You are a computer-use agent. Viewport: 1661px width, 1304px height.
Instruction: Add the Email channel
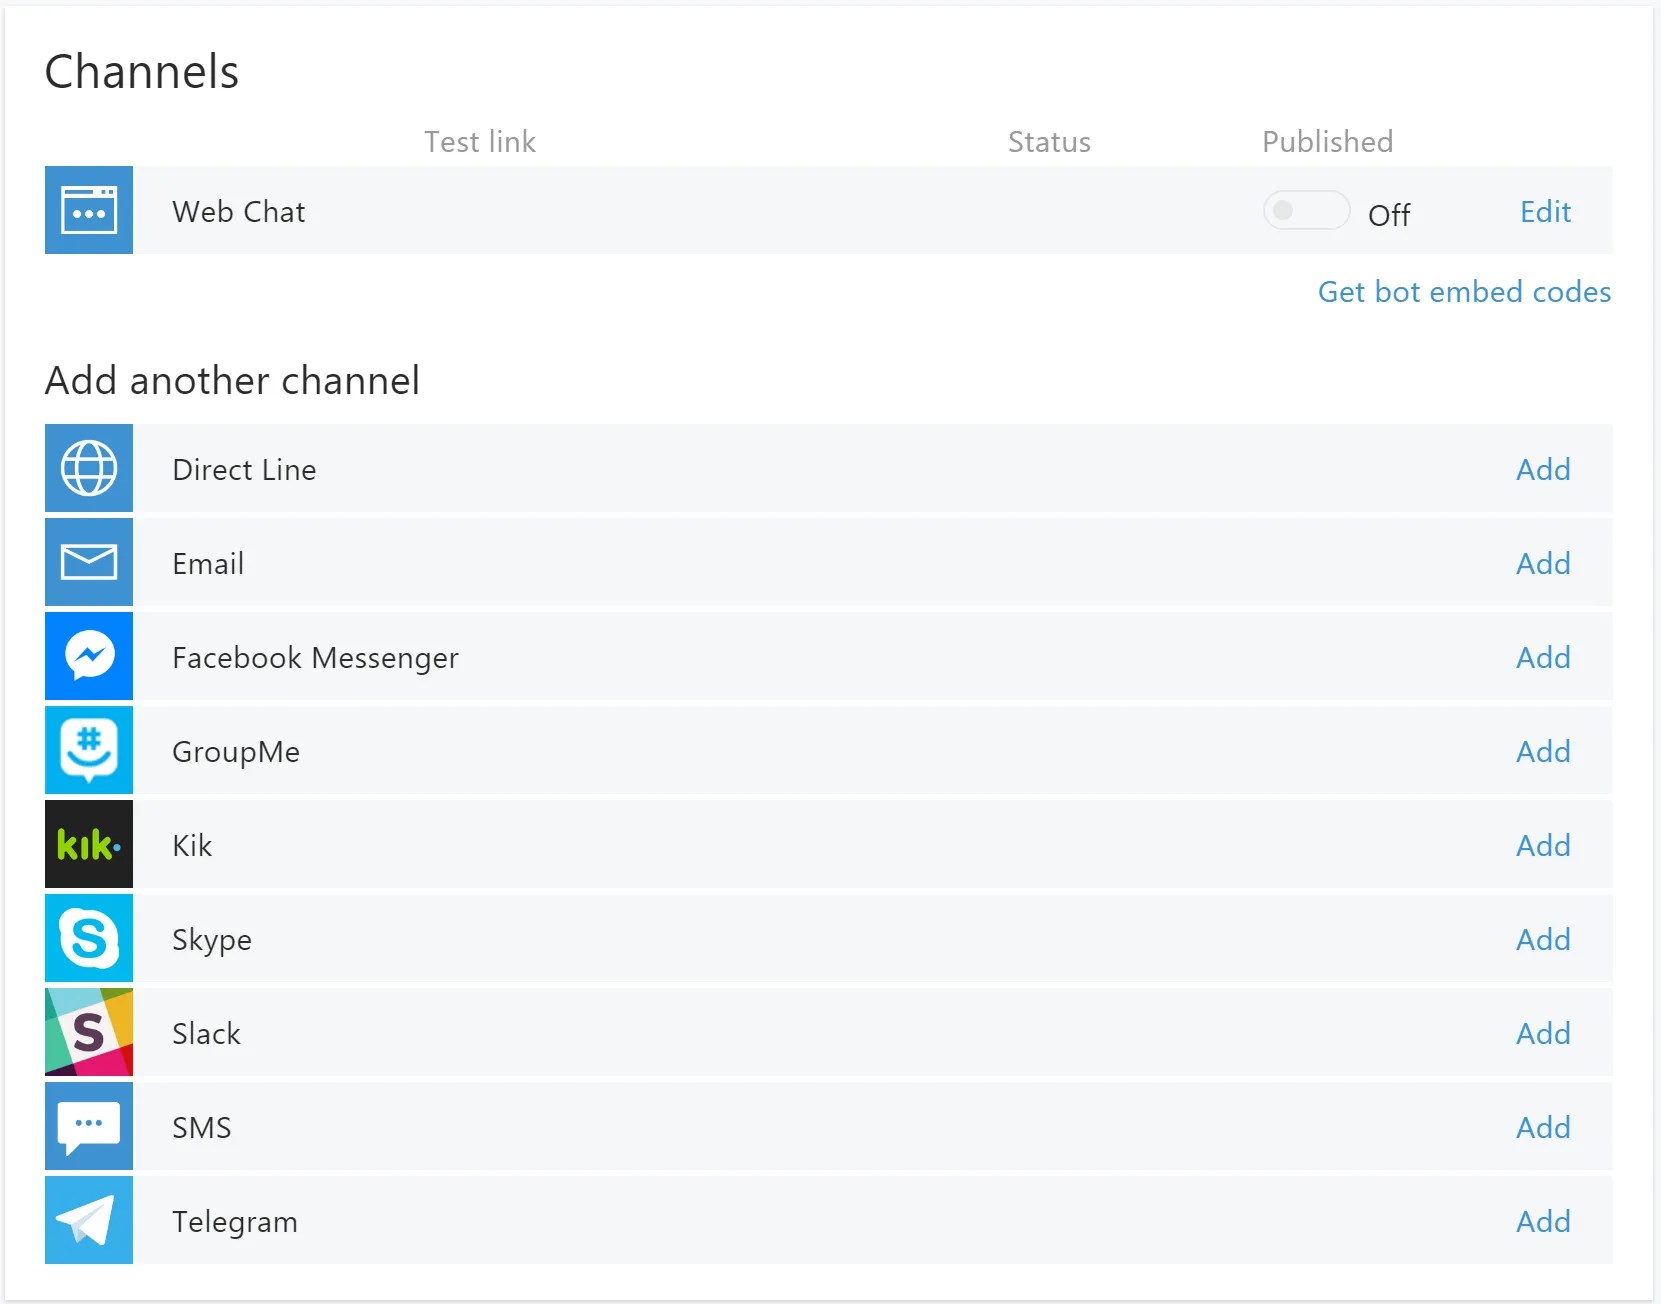tap(1543, 564)
